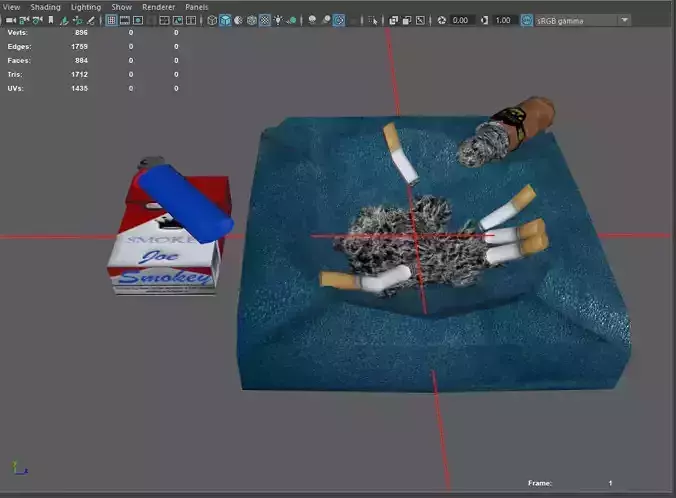Open the Renderer menu
This screenshot has height=498, width=676.
pyautogui.click(x=159, y=7)
